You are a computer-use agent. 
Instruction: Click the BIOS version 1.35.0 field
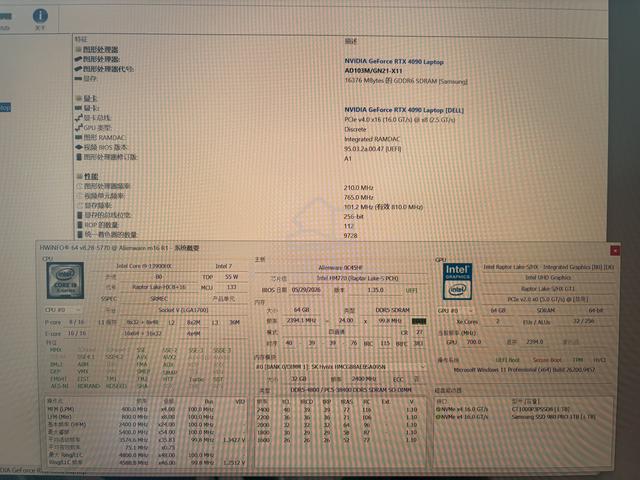(376, 290)
